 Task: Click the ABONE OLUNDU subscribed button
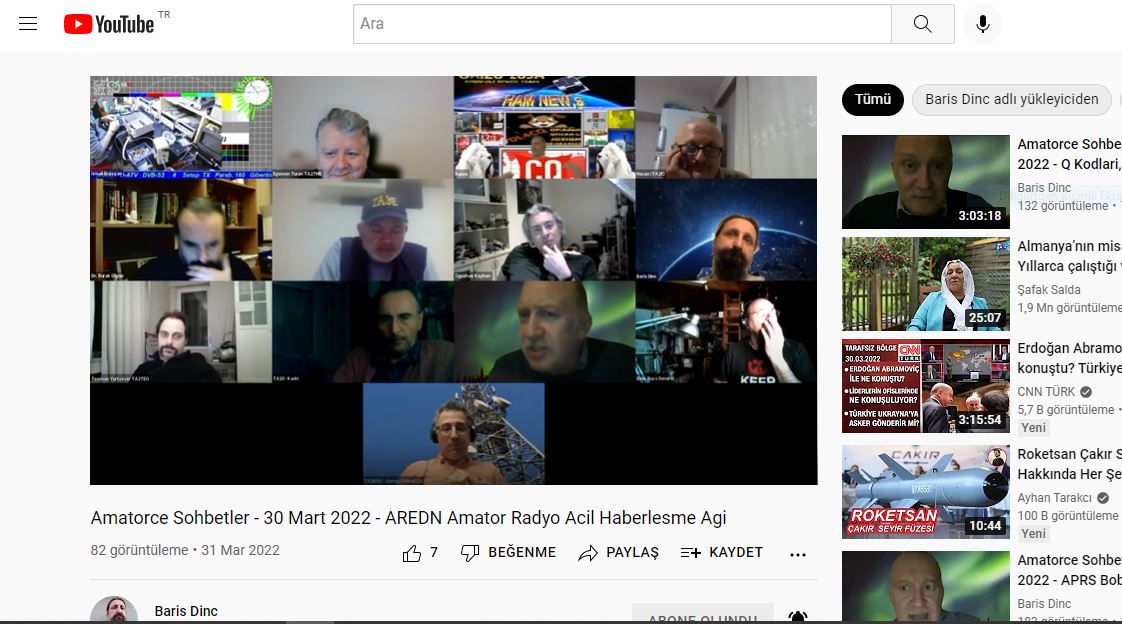702,616
